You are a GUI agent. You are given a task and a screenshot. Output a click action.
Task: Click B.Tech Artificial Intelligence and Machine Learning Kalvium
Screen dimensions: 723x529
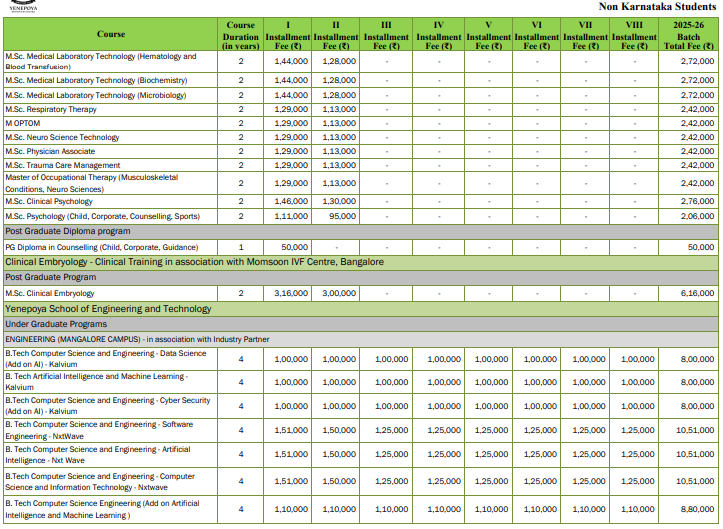[96, 381]
